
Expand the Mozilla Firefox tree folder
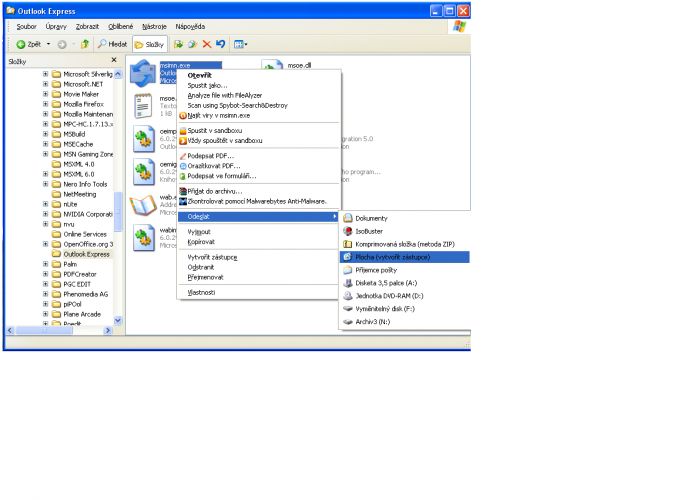coord(46,104)
